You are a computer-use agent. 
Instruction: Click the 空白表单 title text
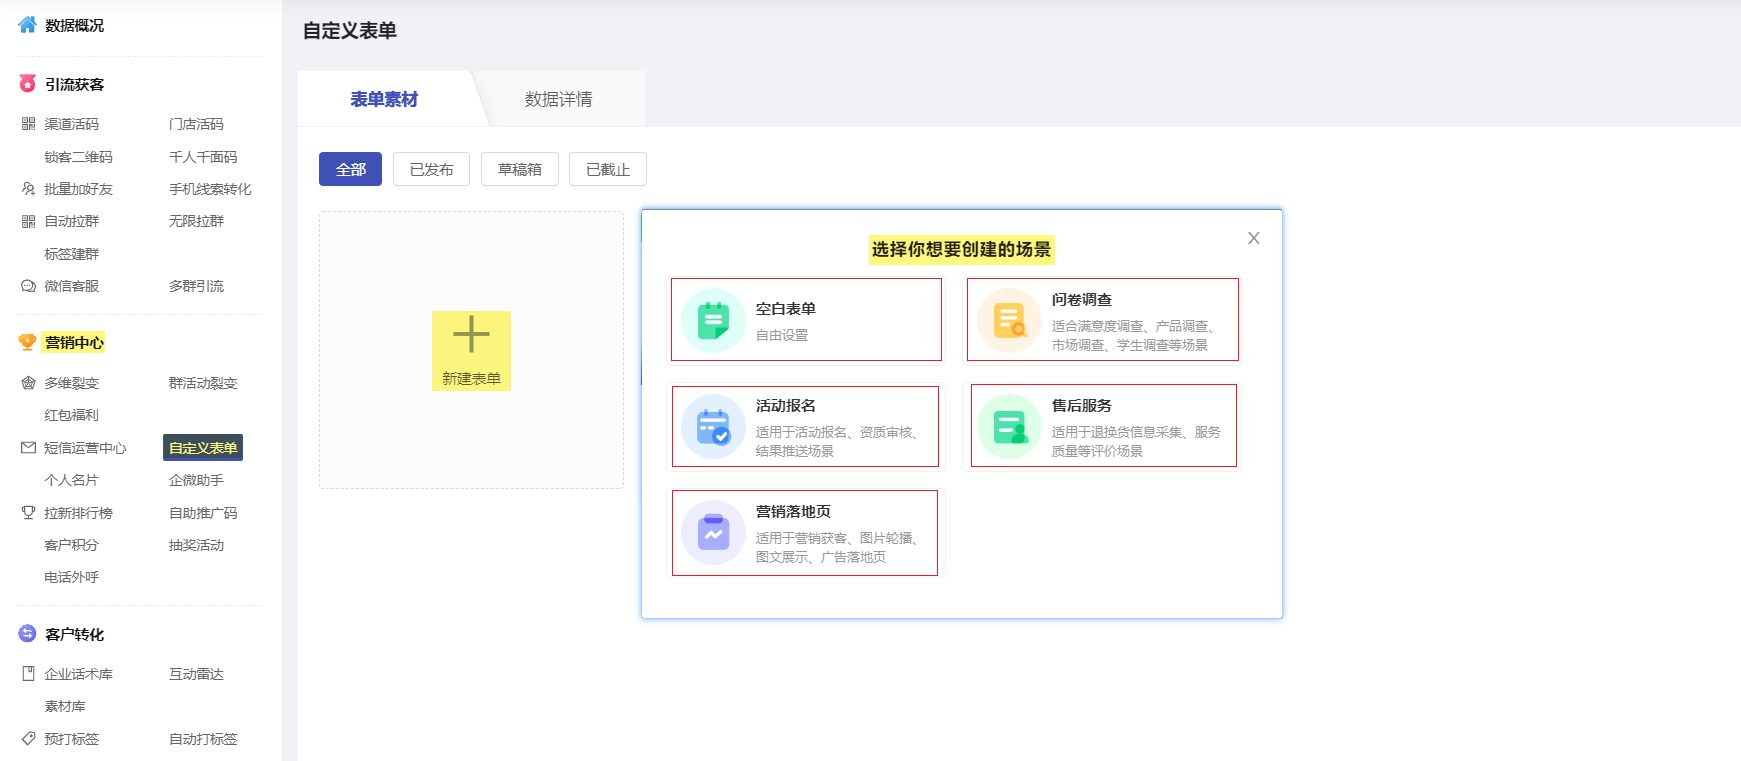click(x=785, y=309)
